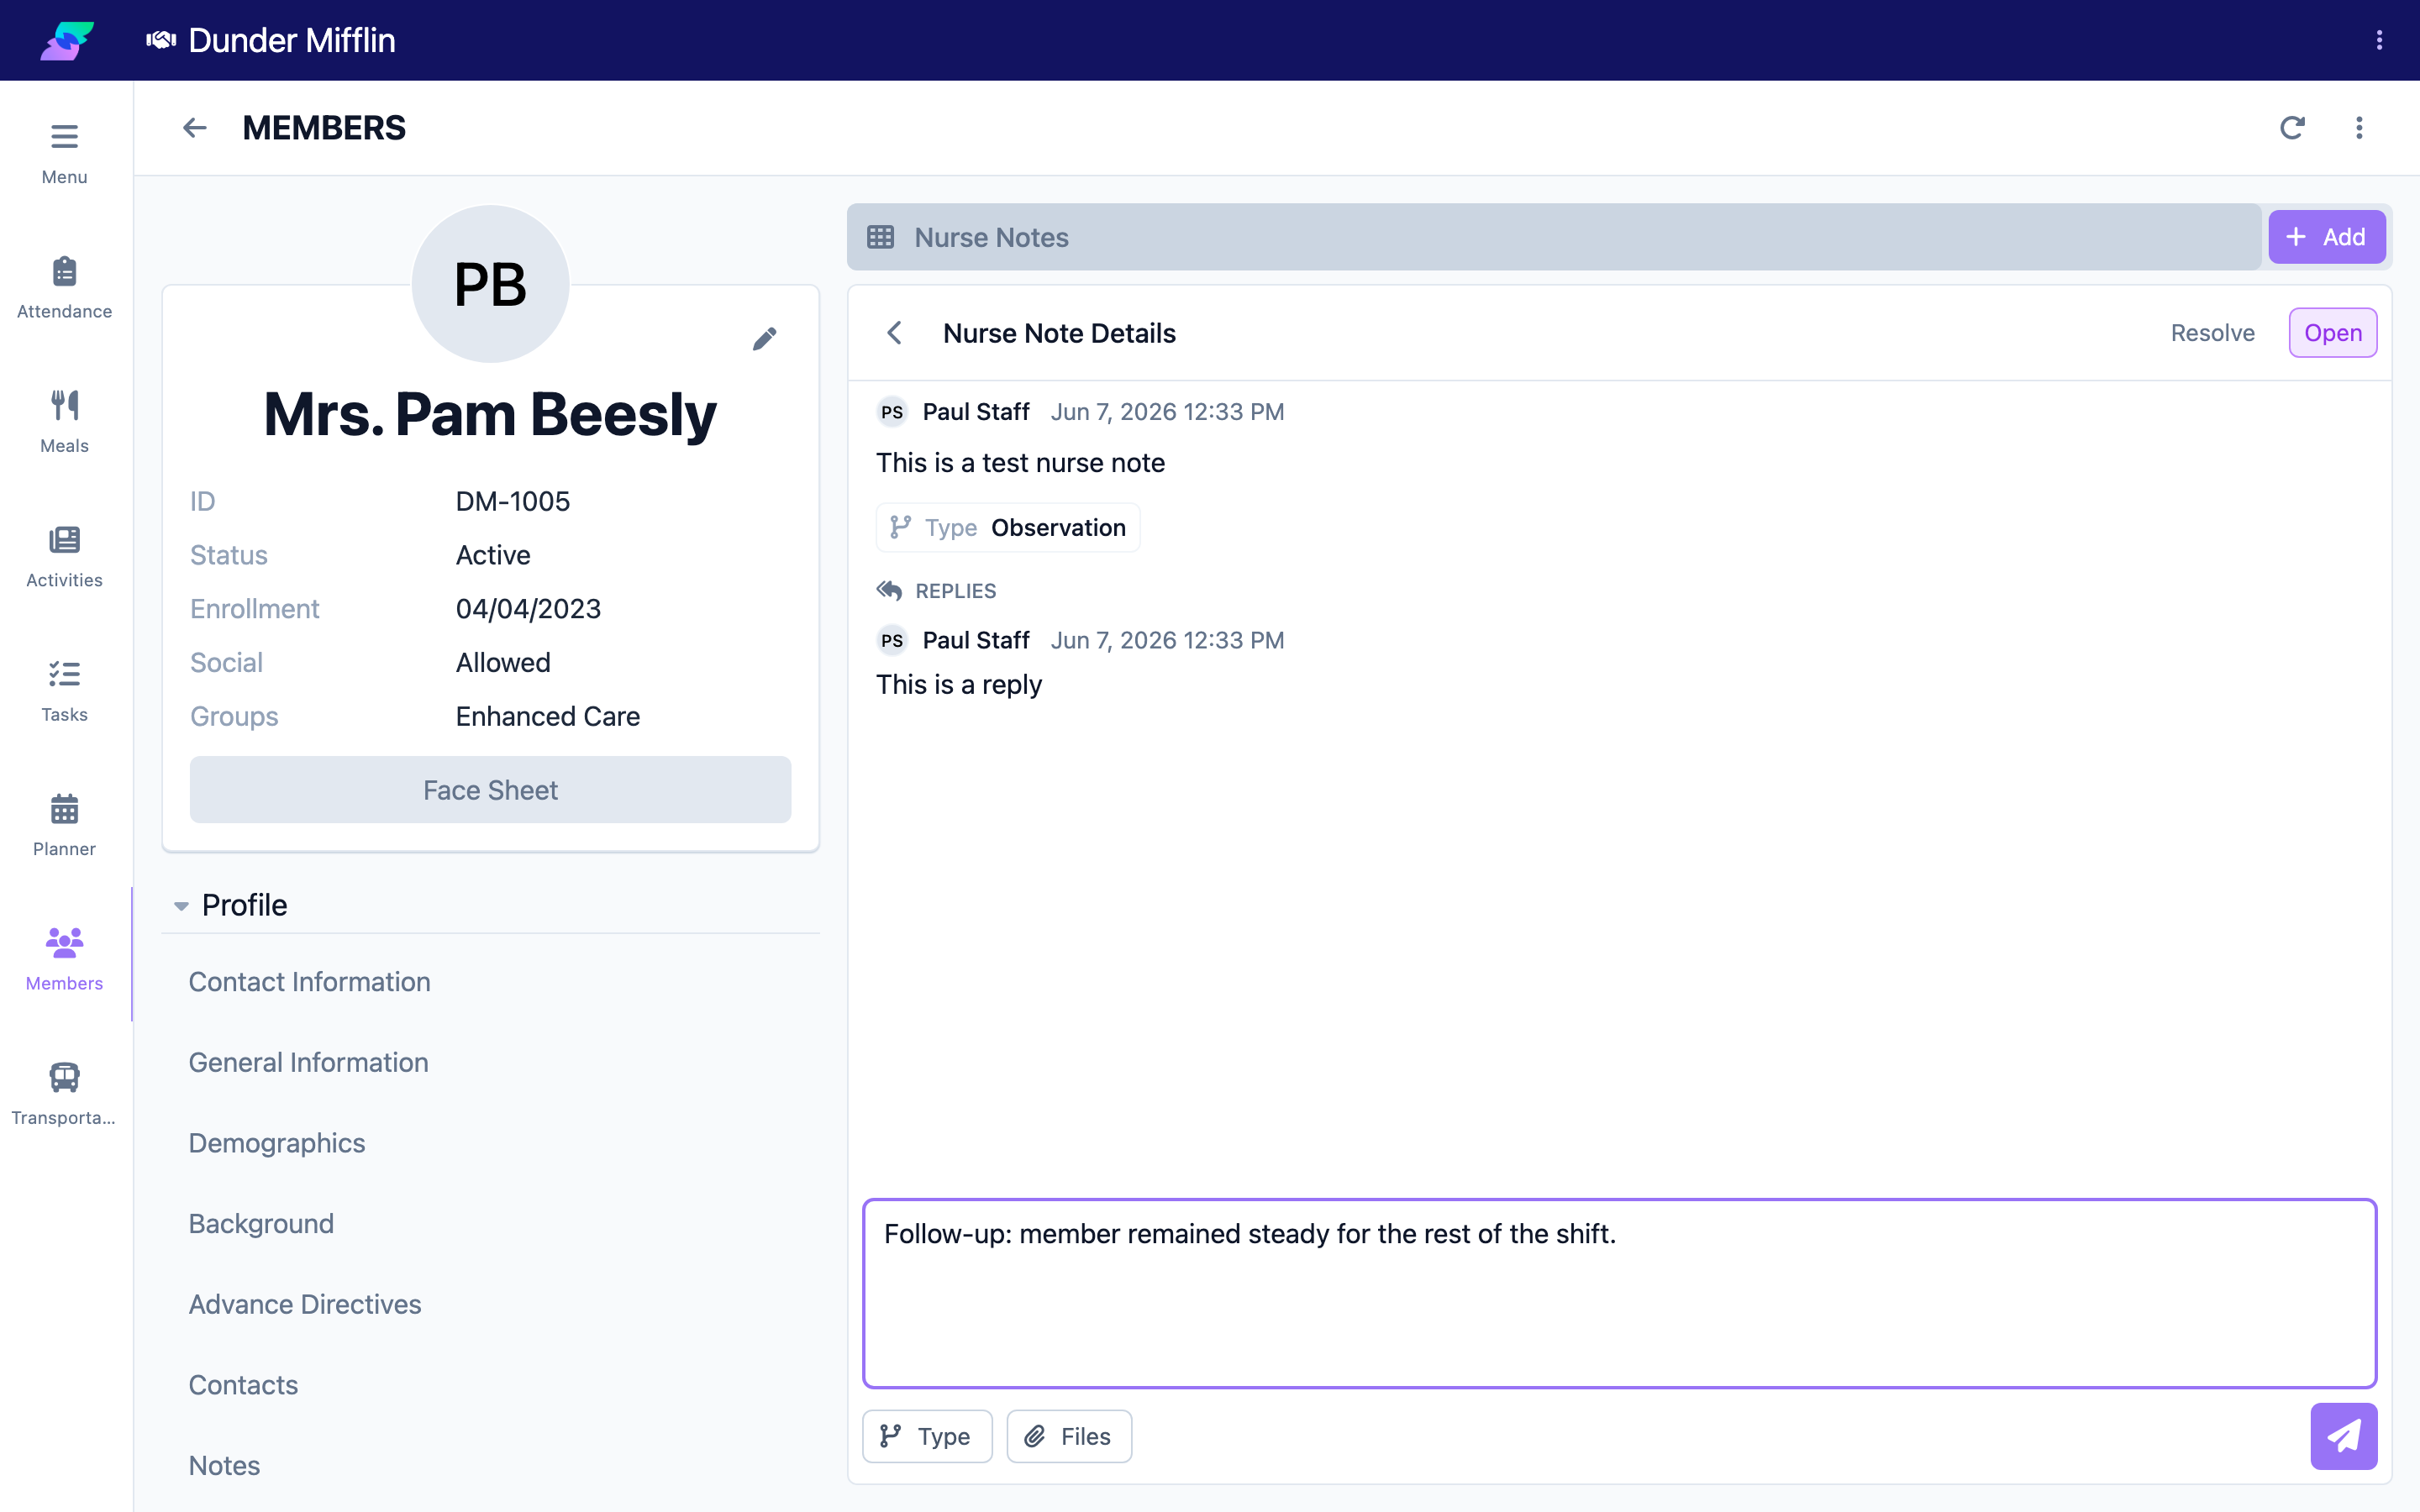Click the PS avatar on the reply
2420x1512 pixels.
pyautogui.click(x=892, y=640)
